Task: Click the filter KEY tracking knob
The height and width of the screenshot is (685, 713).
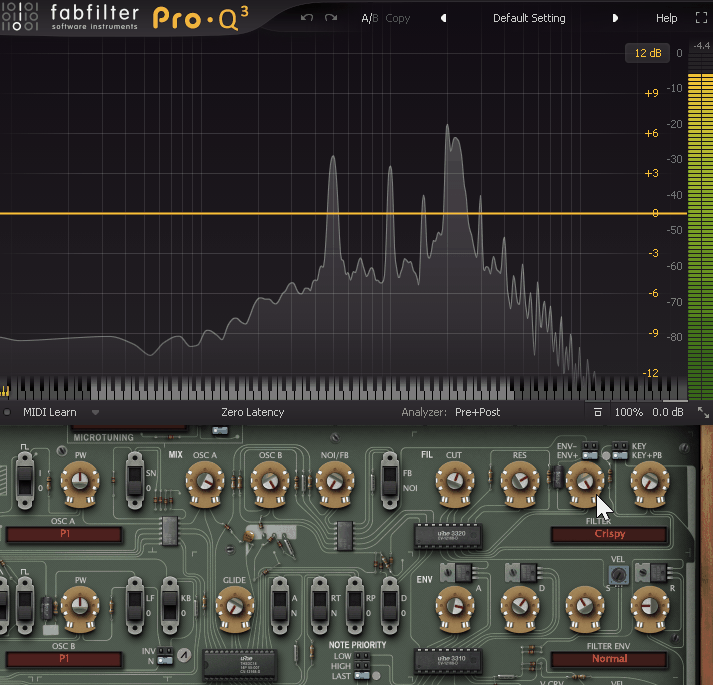Action: coord(650,481)
